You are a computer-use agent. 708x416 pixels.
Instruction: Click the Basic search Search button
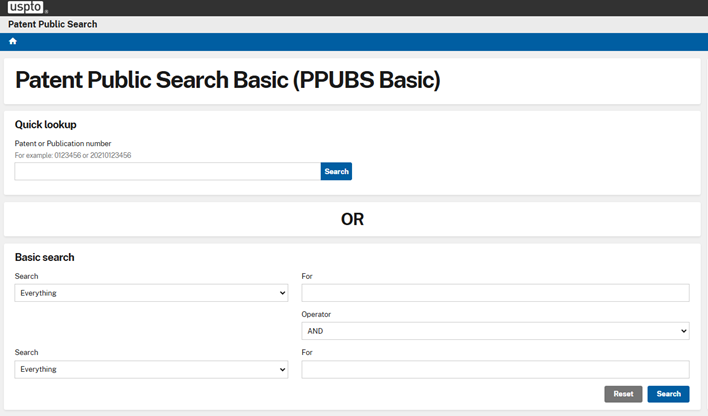(x=668, y=394)
